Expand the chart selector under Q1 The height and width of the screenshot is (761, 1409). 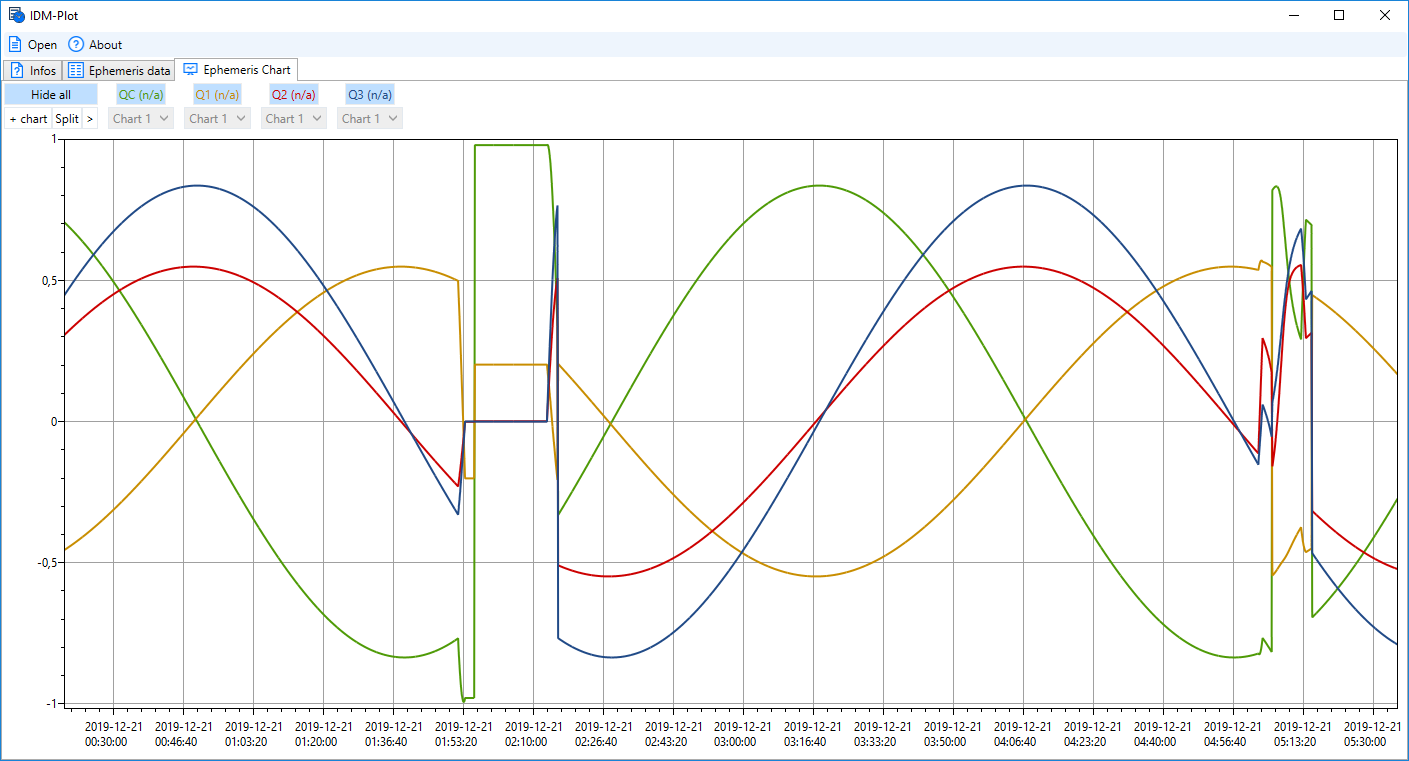point(217,118)
